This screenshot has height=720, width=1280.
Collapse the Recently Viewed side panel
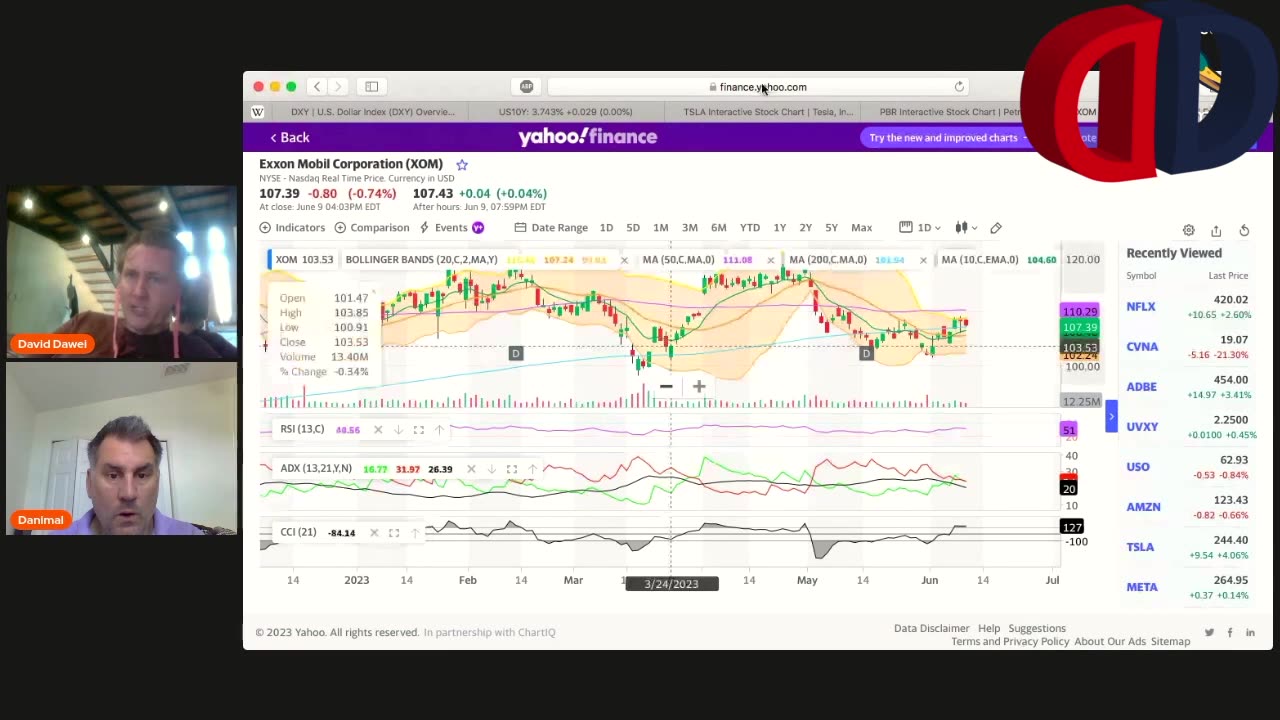(x=1111, y=416)
